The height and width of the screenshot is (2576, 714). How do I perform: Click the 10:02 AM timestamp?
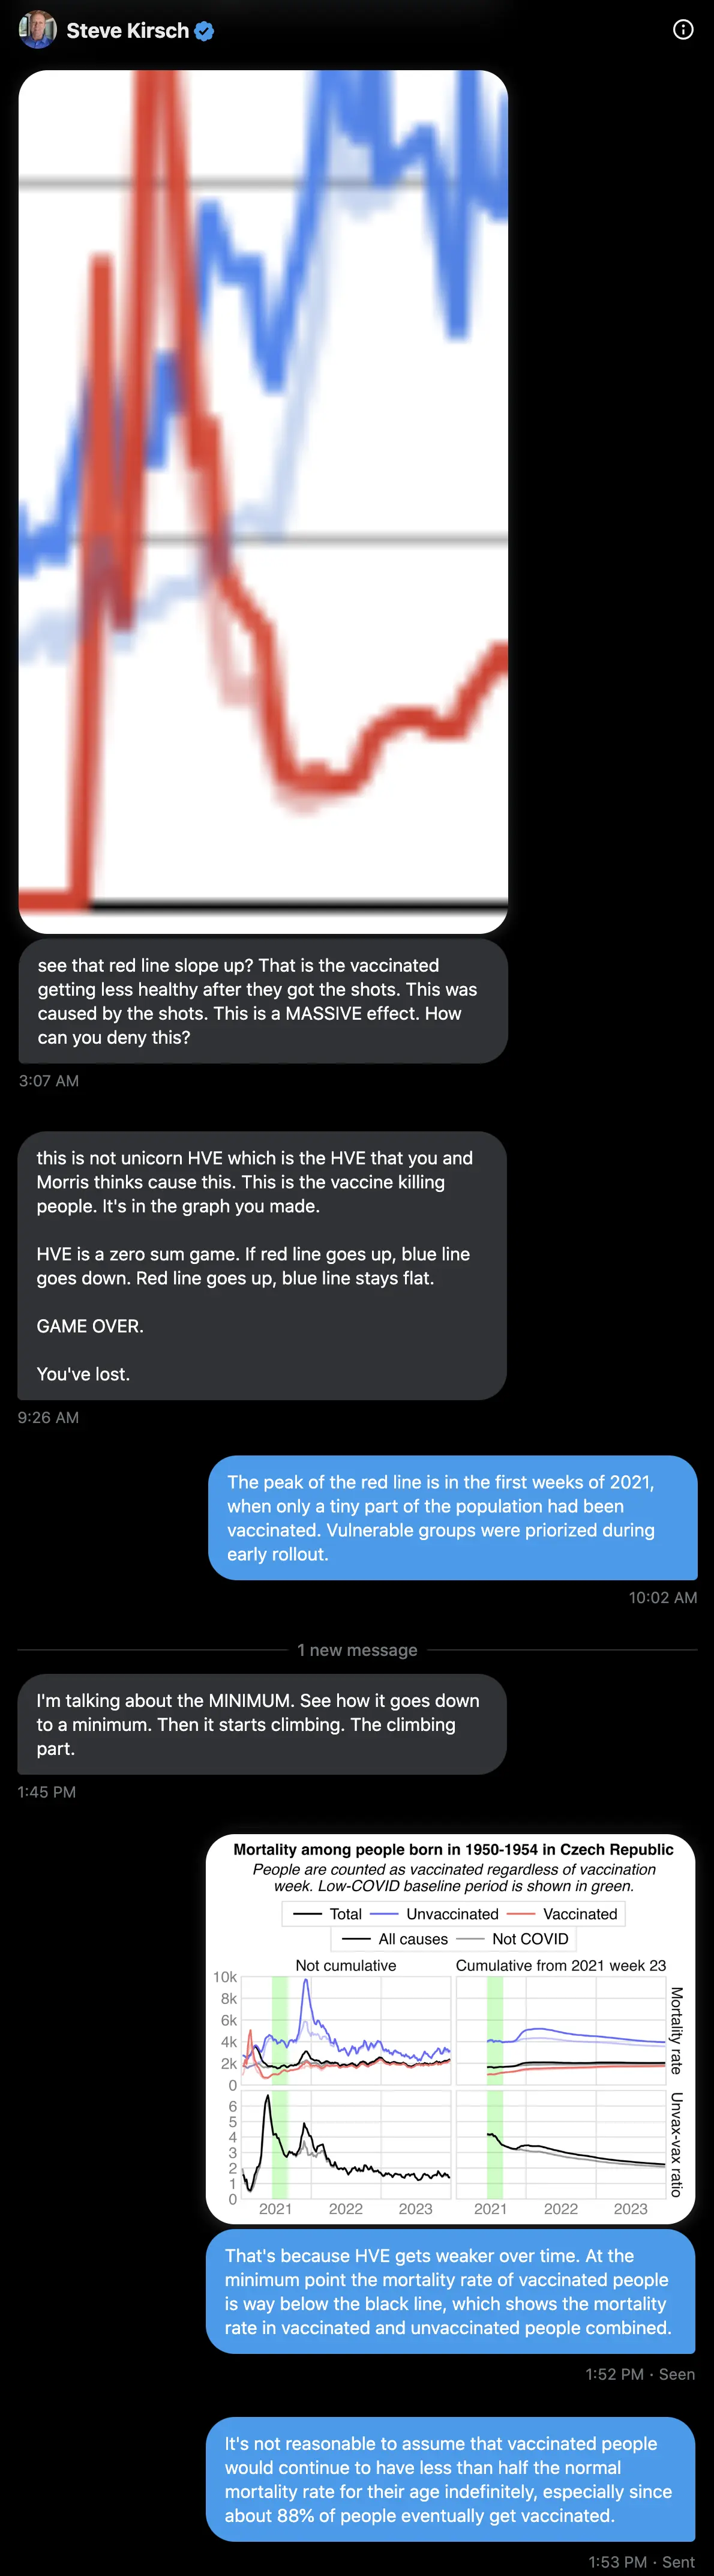[663, 1598]
